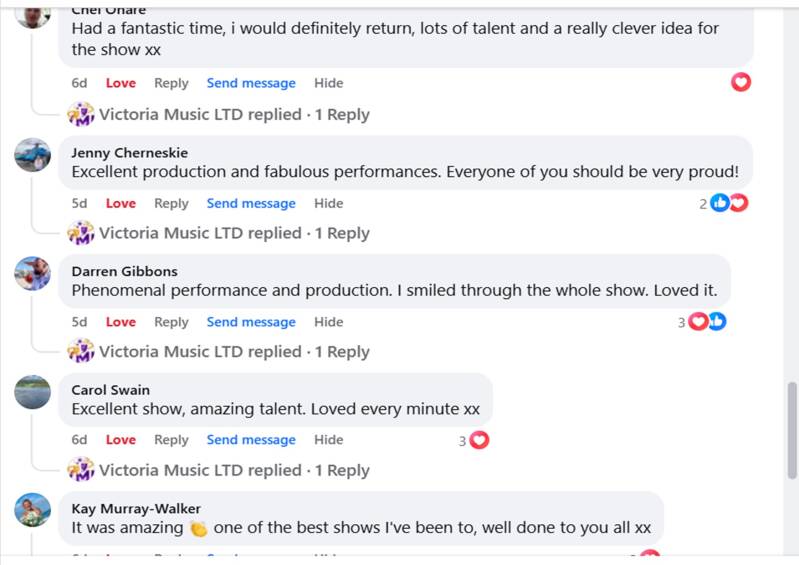Toggle Love on Carol Swain's comment

[121, 440]
